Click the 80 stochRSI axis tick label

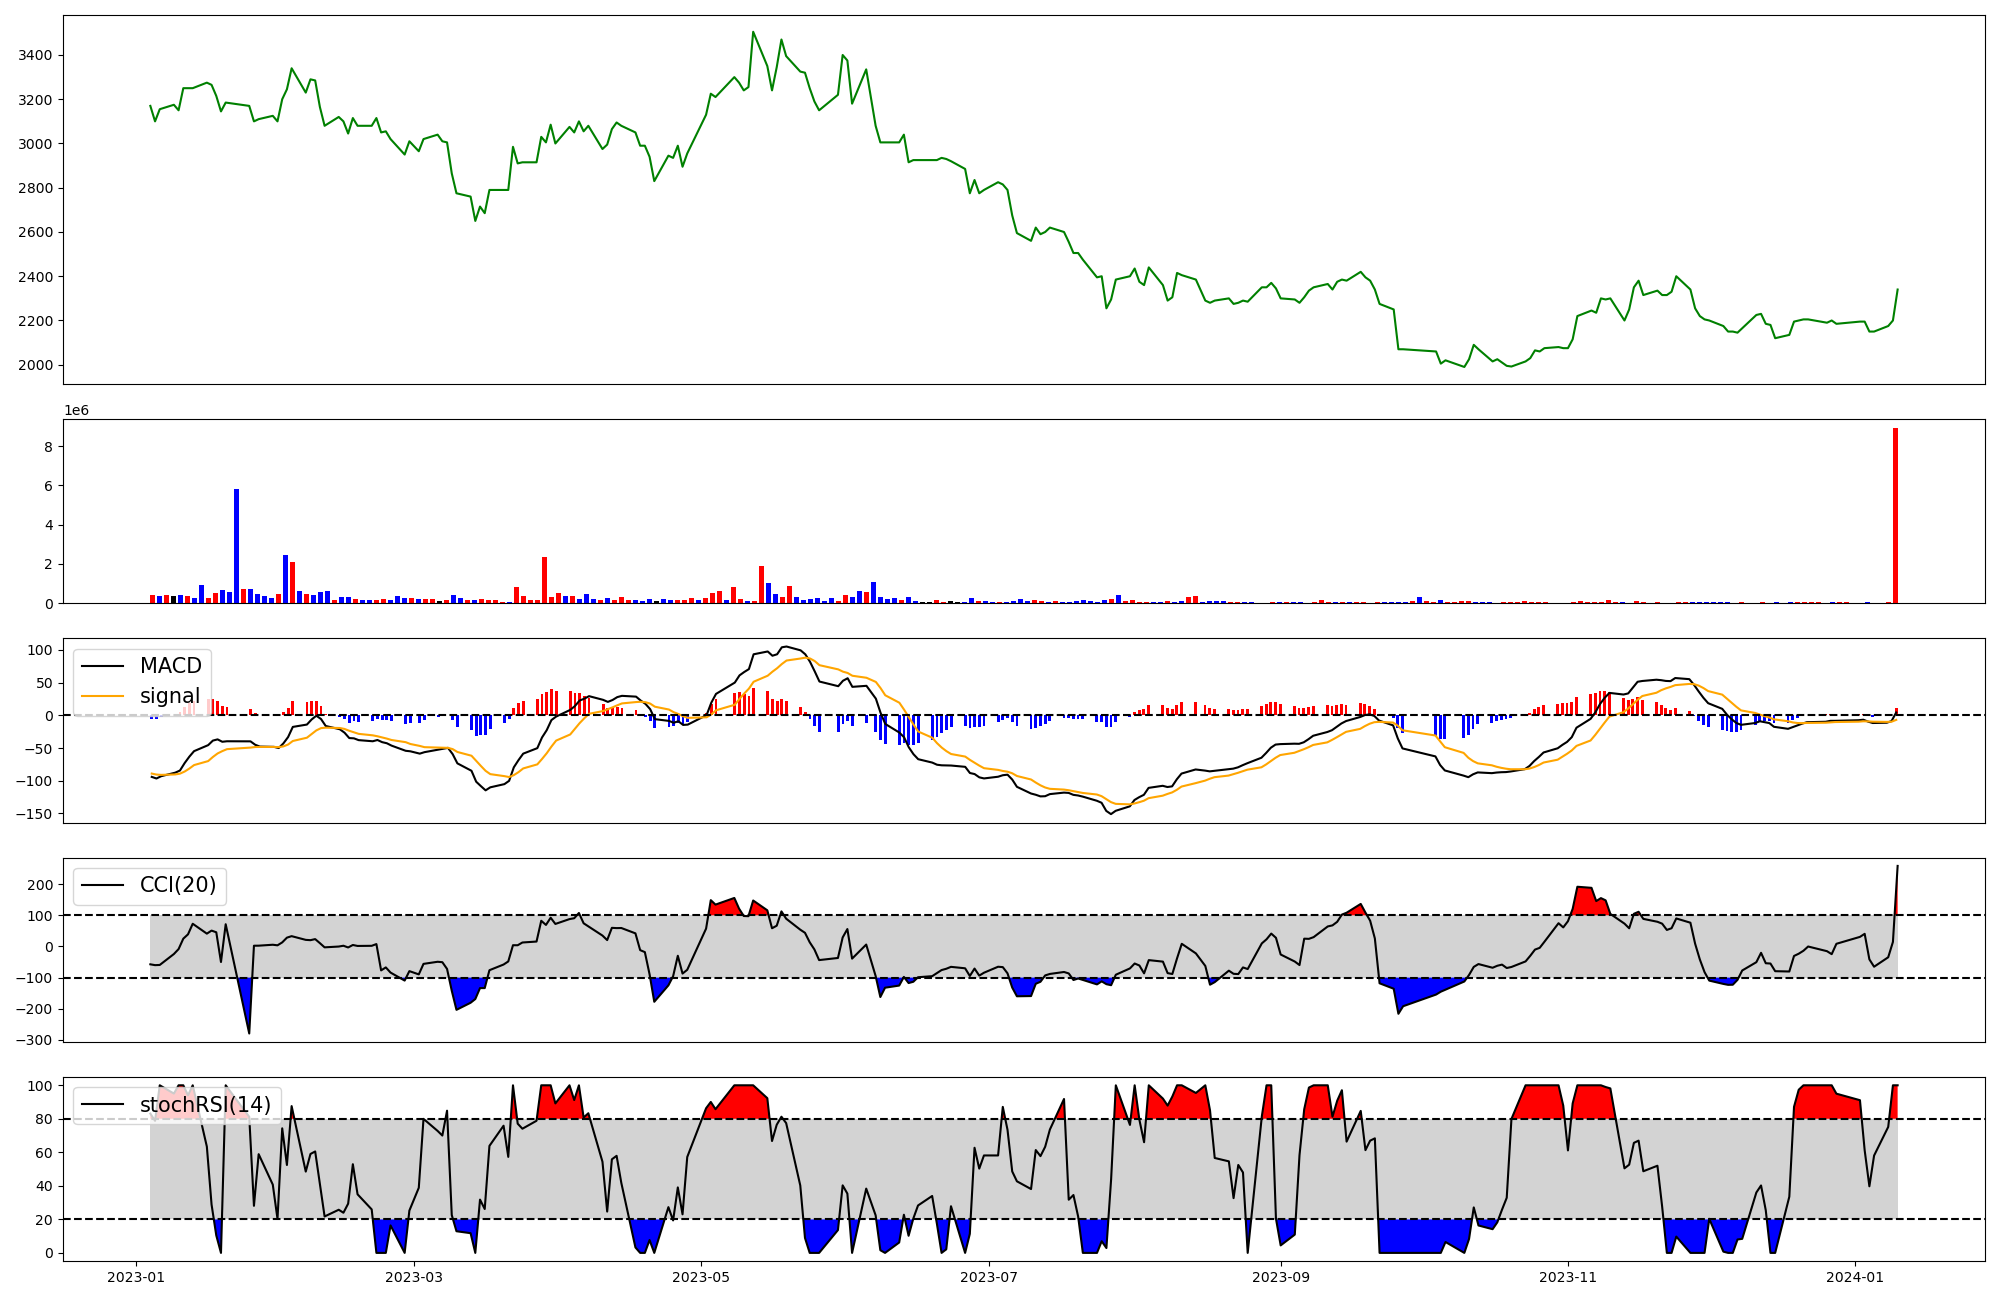pyautogui.click(x=44, y=1119)
